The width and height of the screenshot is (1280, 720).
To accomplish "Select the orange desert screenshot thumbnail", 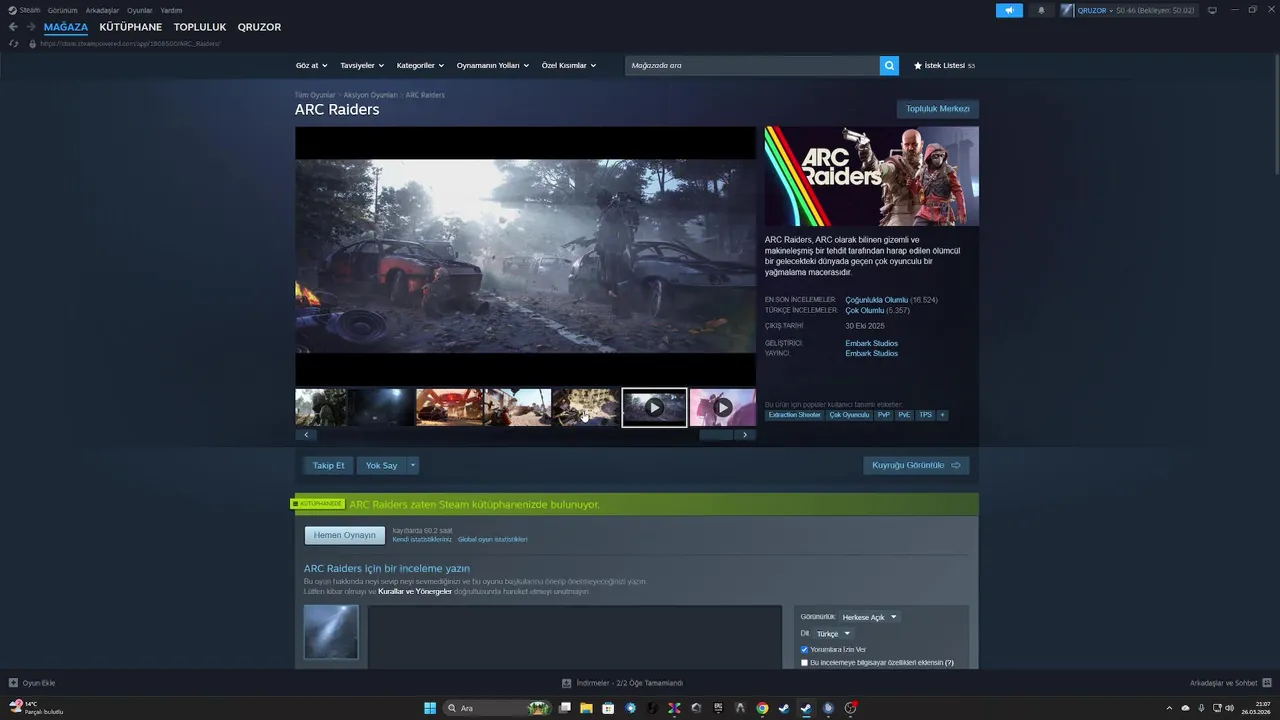I will click(449, 407).
